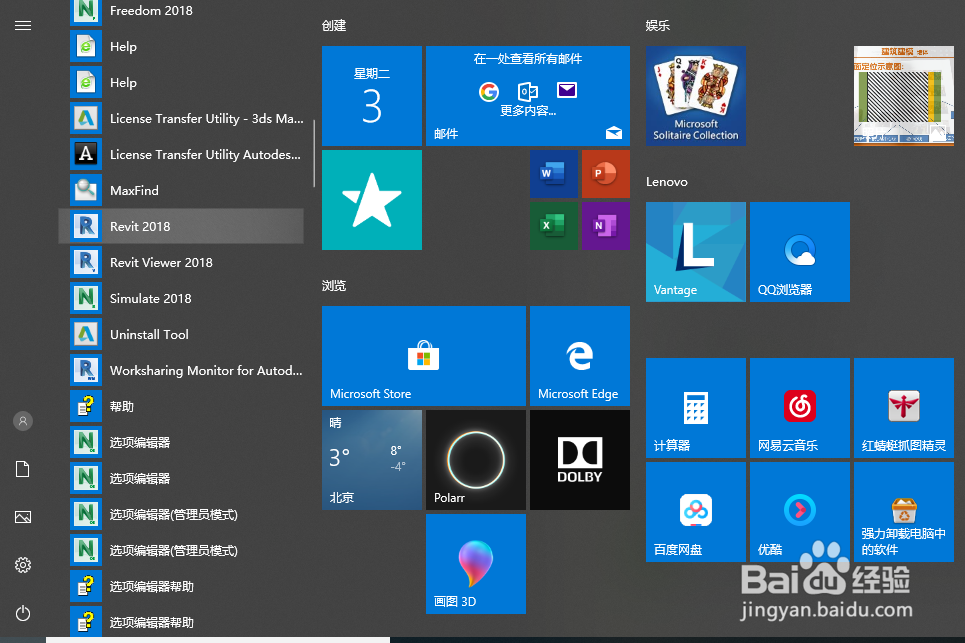Open the 帮助 help entry
This screenshot has height=643, width=965.
pos(187,406)
